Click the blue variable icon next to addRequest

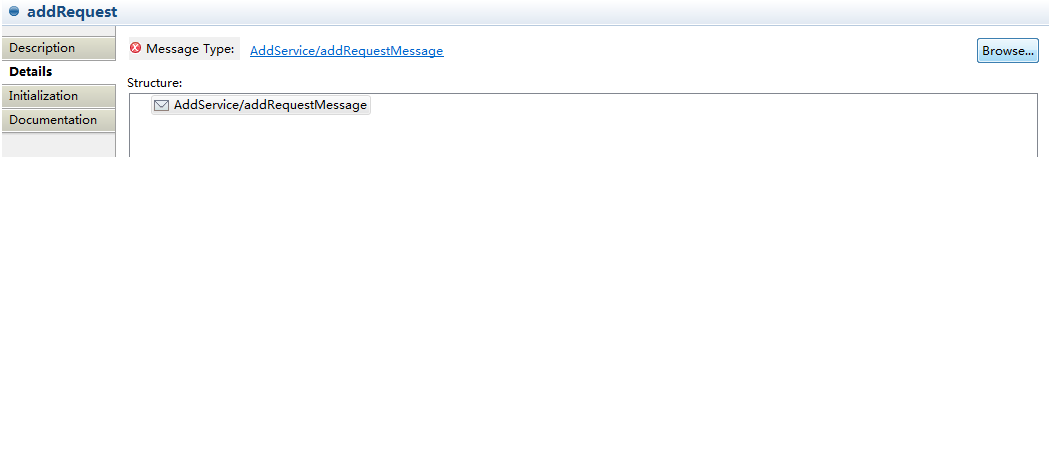pos(14,11)
